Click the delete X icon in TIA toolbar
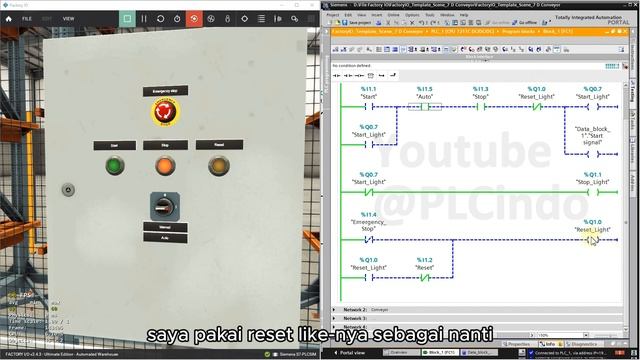The image size is (640, 360). [412, 23]
